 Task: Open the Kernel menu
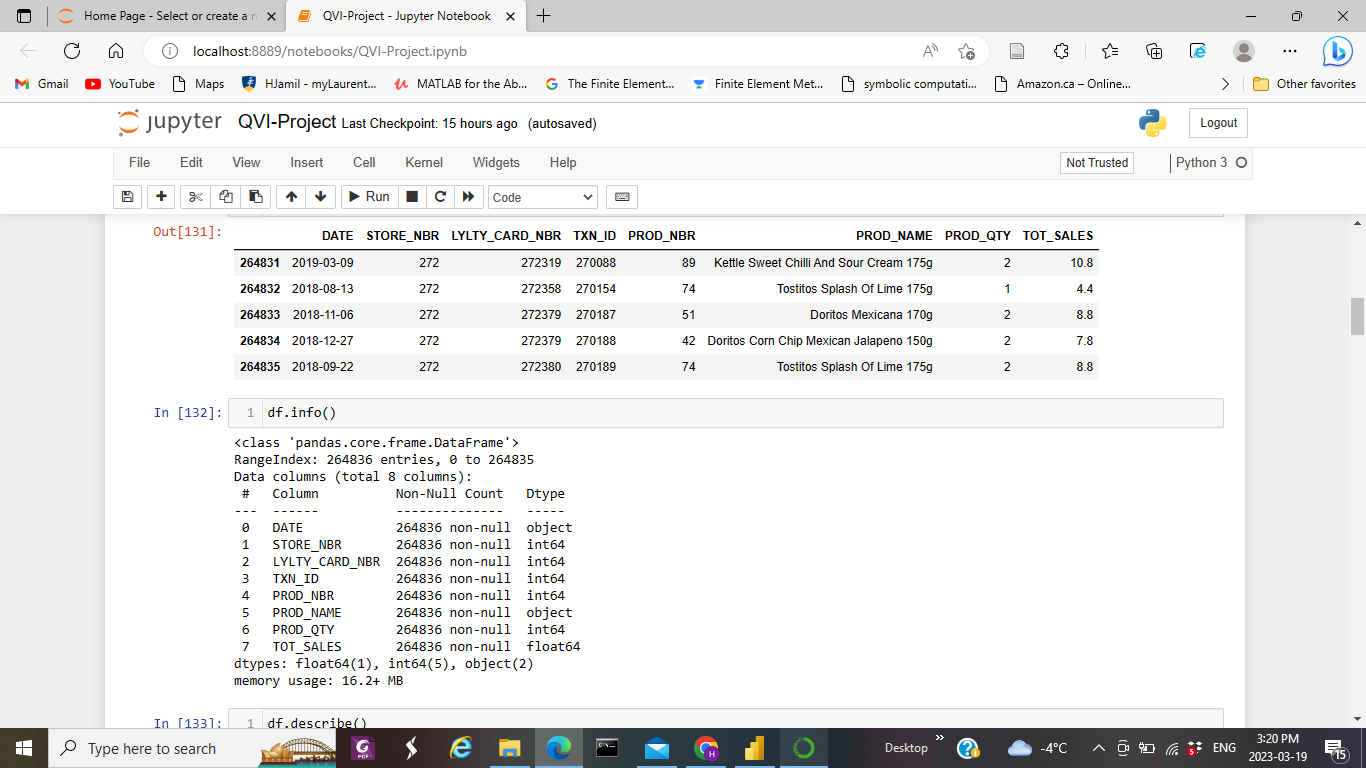coord(423,162)
